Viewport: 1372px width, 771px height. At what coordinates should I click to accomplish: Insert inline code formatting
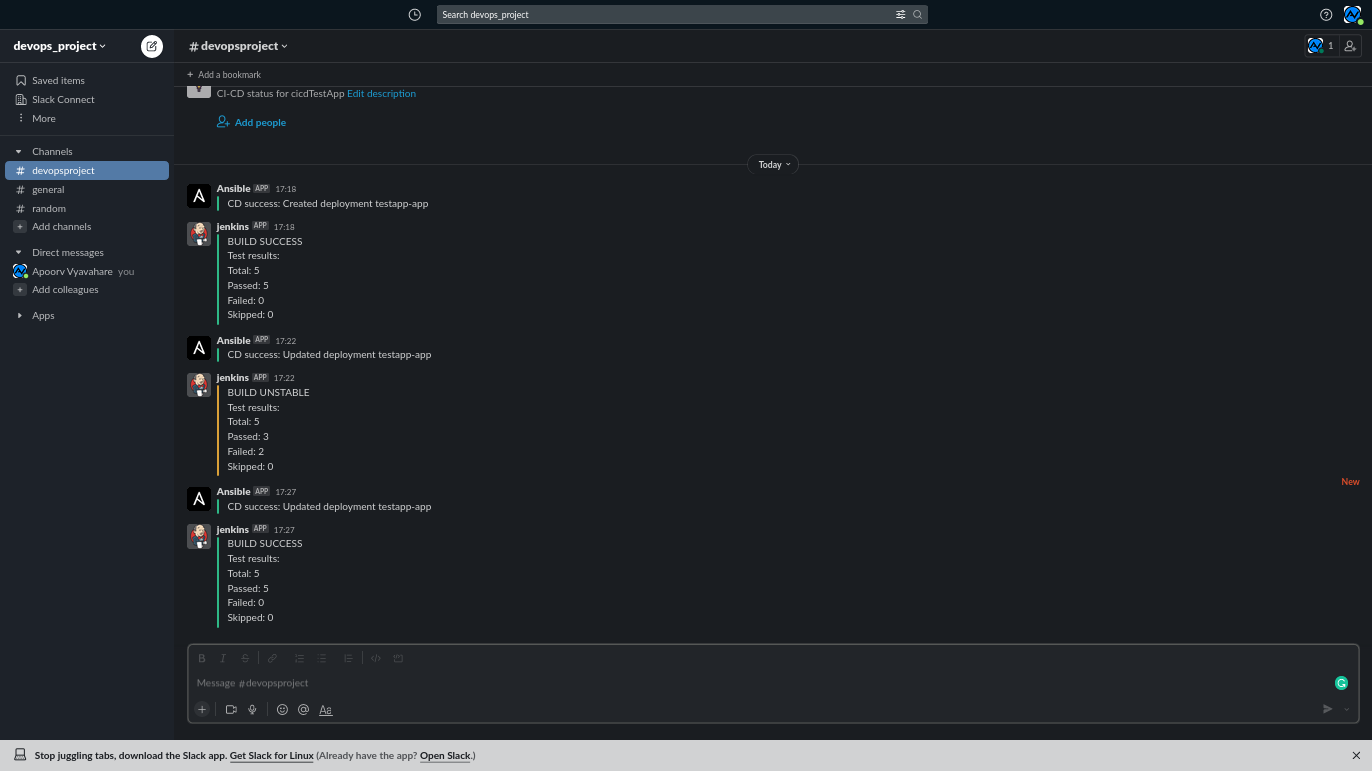376,658
